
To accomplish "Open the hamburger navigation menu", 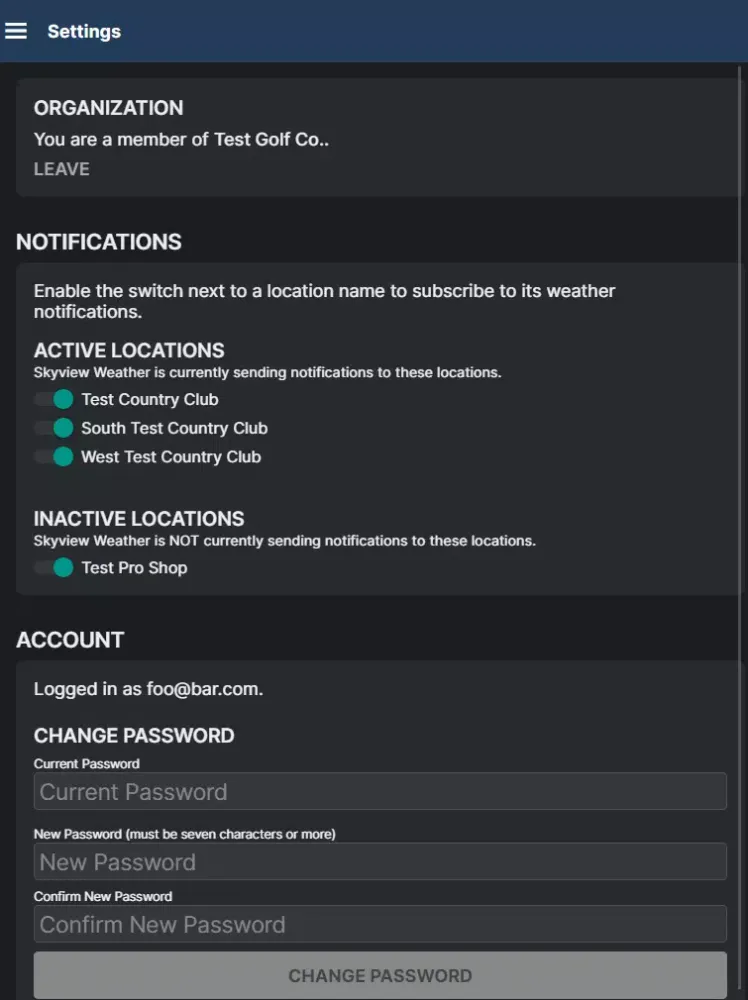I will click(x=16, y=31).
